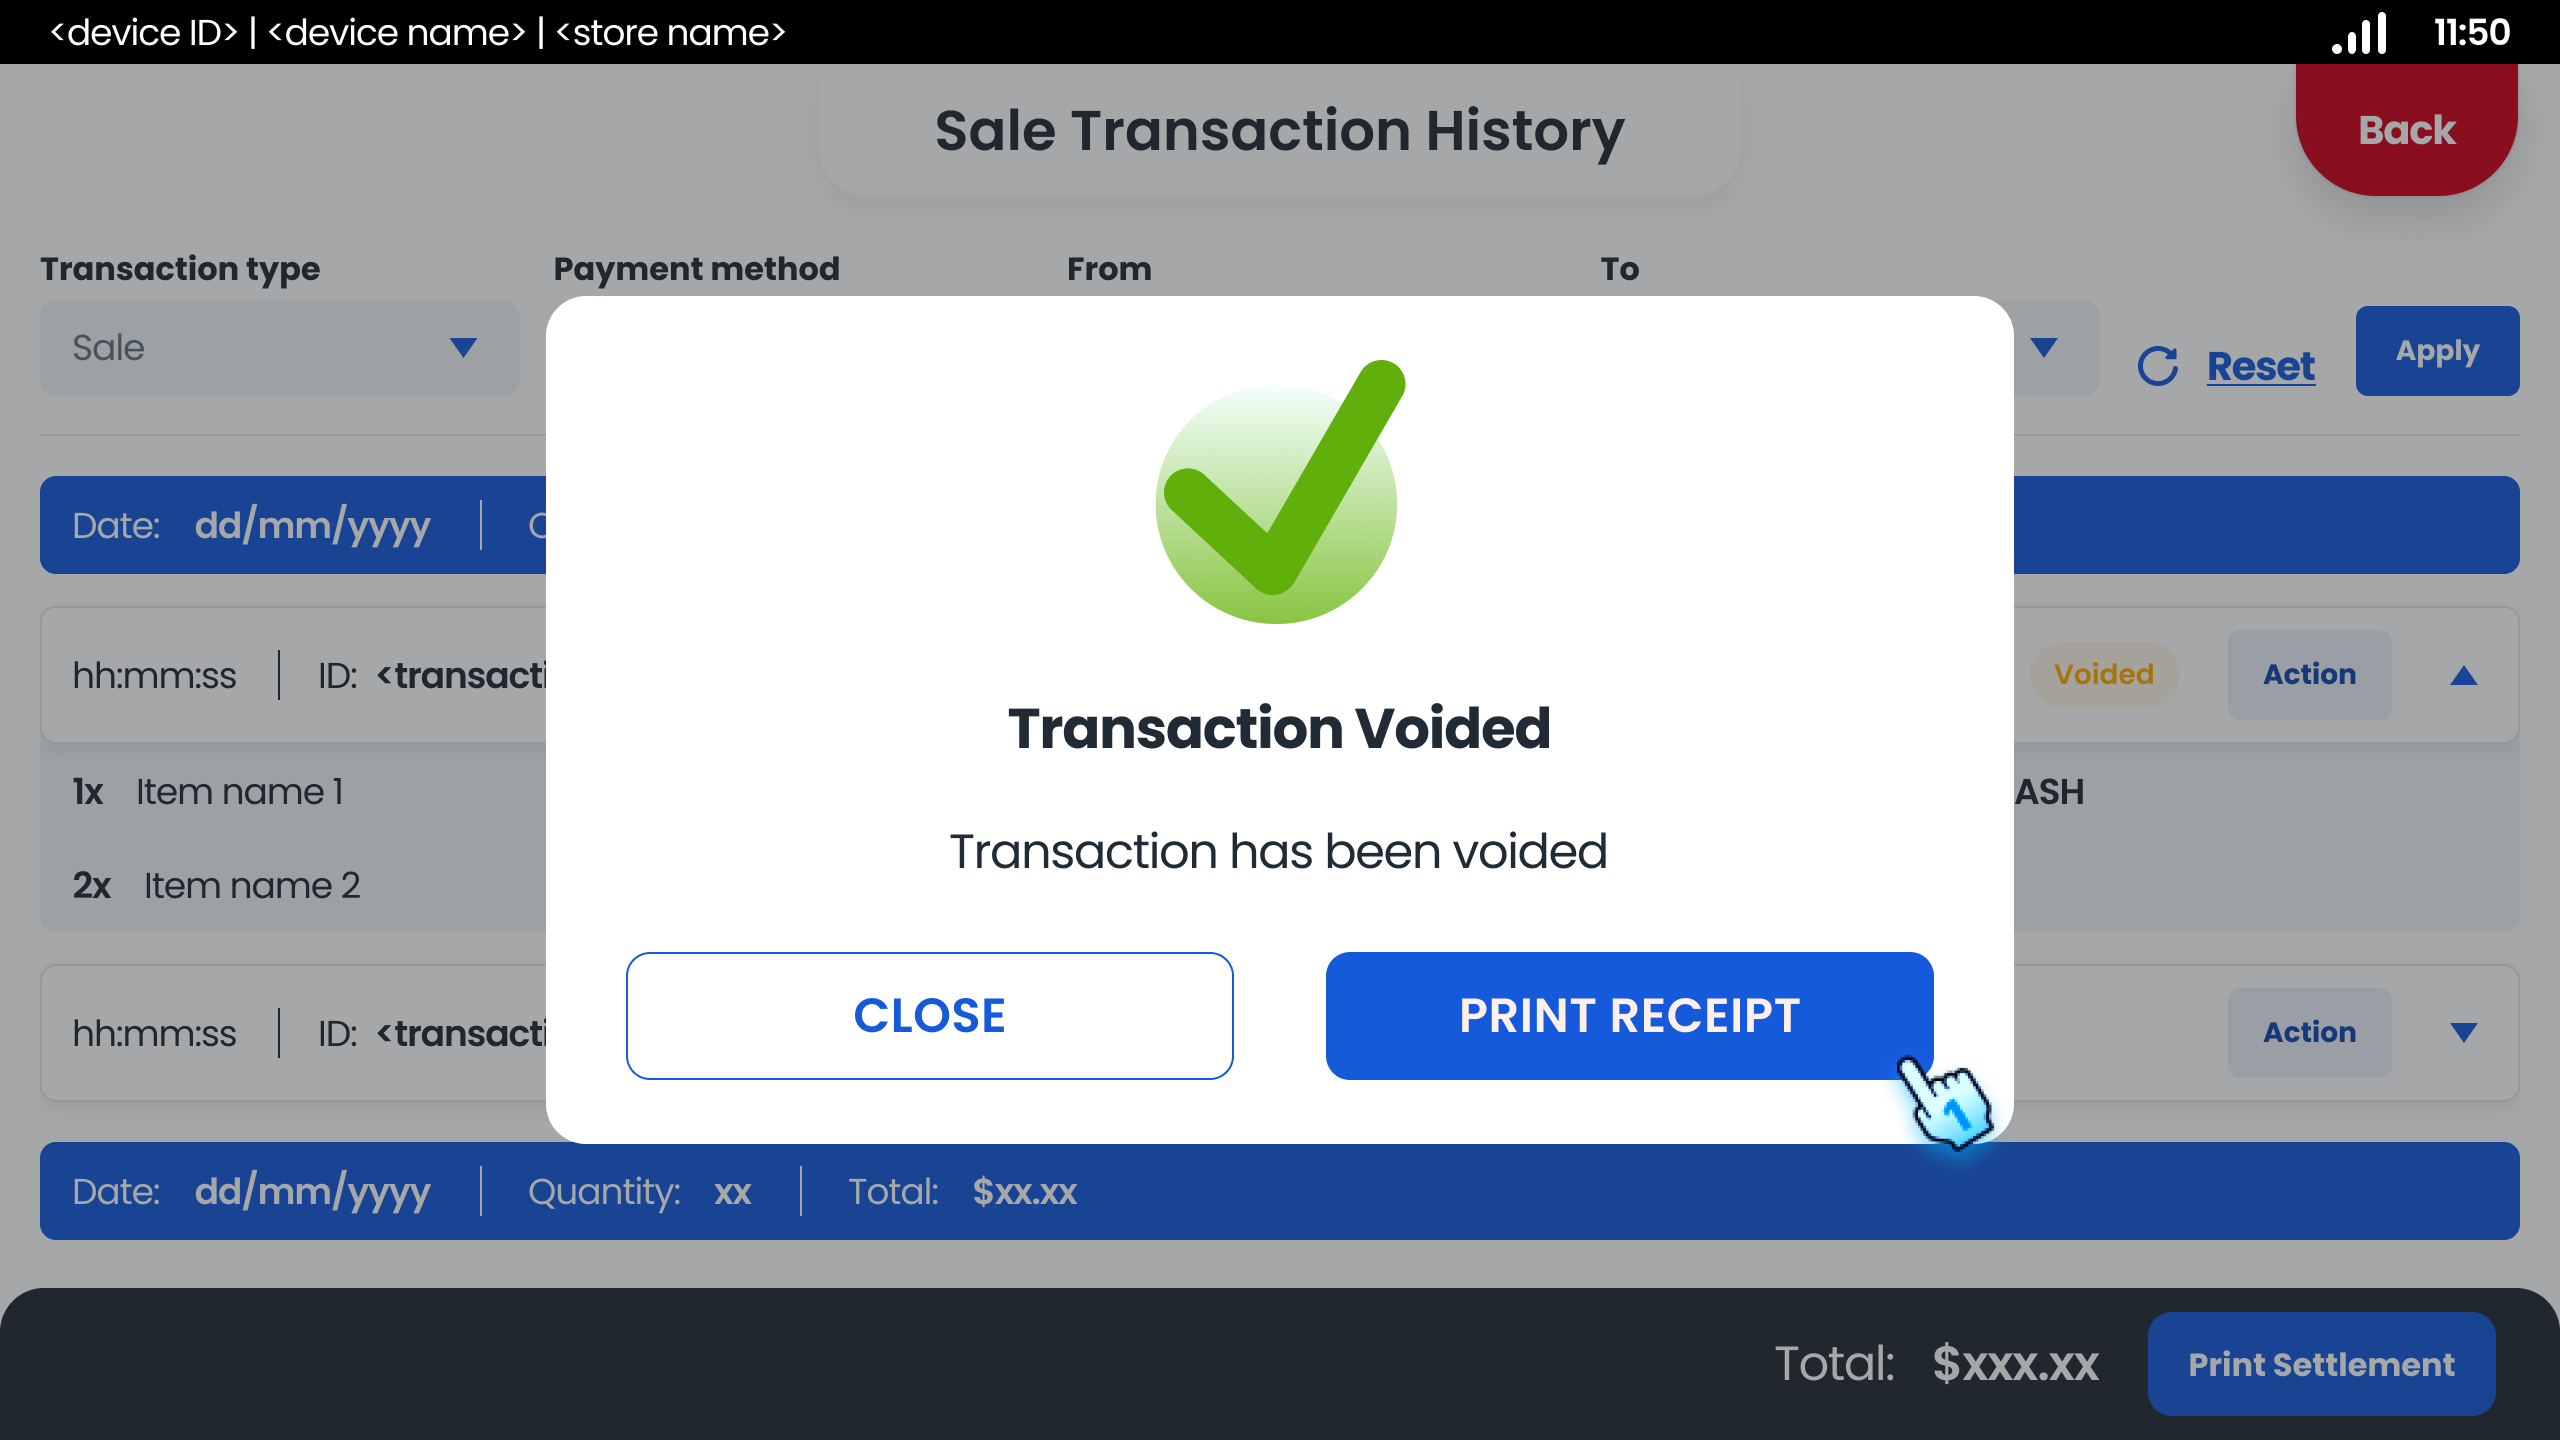The image size is (2560, 1440).
Task: Open Action menu for the voided transaction
Action: [2309, 675]
